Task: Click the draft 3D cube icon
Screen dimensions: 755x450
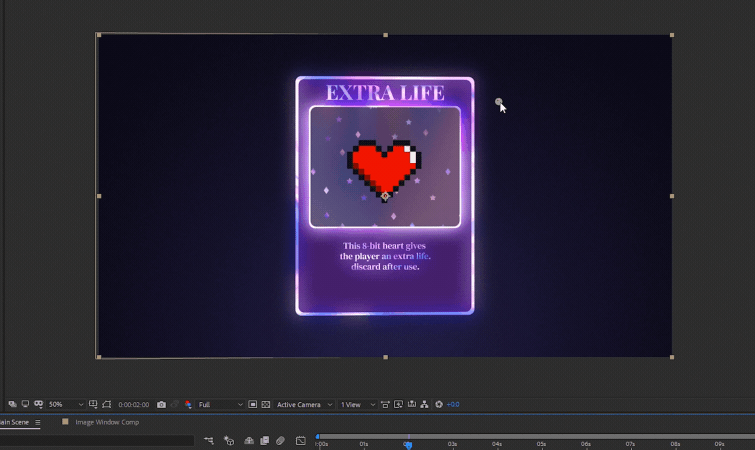Action: pos(228,441)
